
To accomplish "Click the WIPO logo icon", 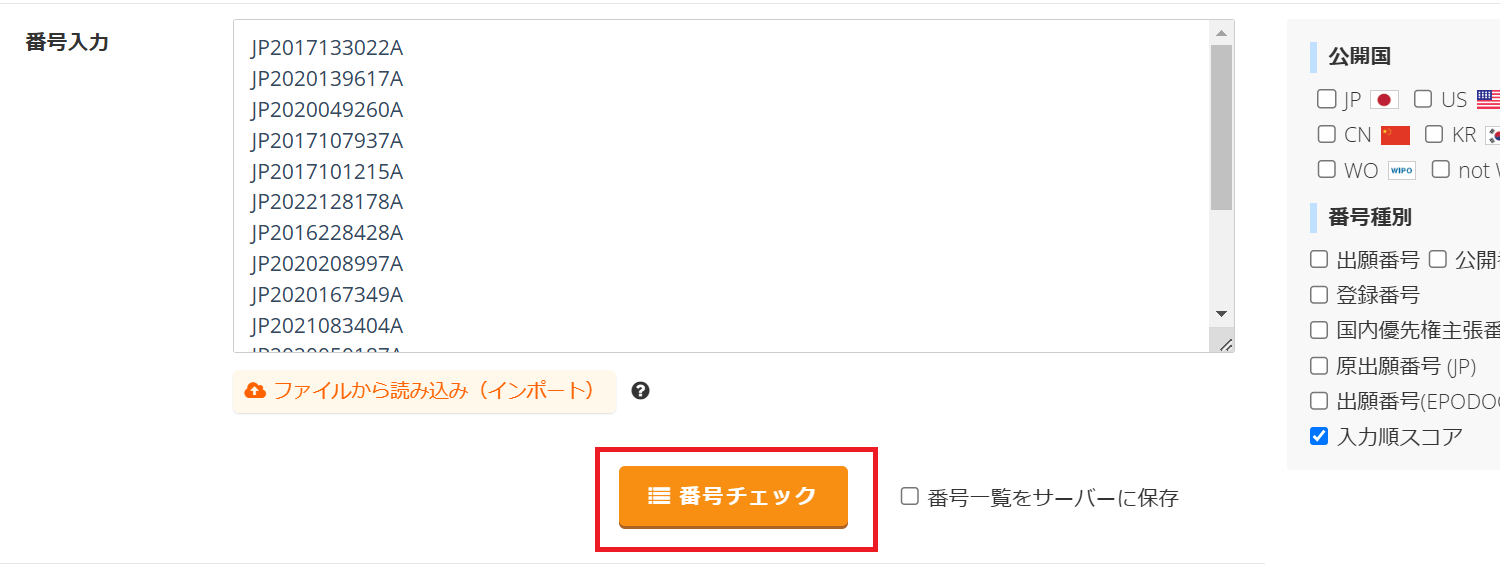I will [1401, 170].
